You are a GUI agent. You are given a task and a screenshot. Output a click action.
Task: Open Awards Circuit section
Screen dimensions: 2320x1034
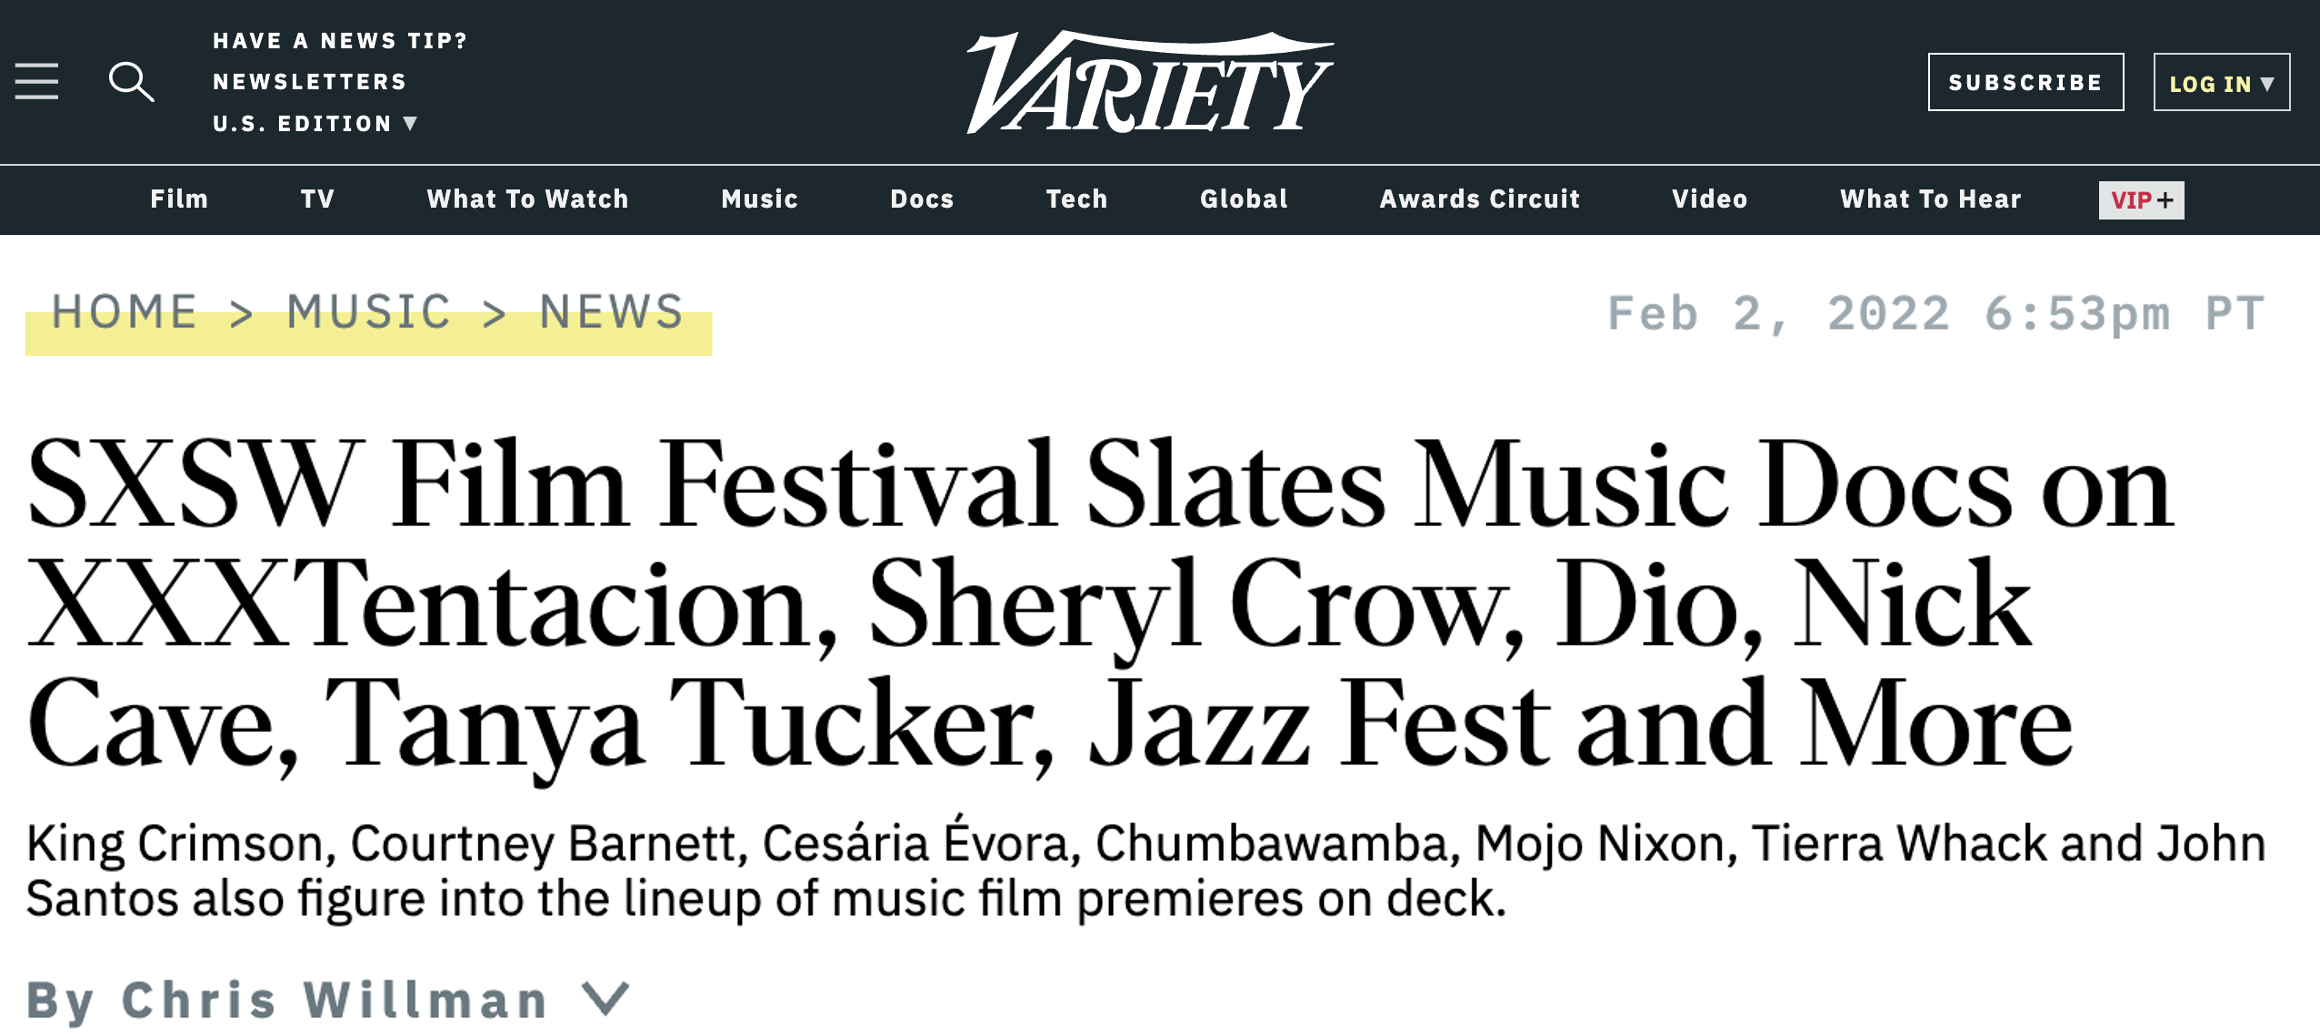[1479, 199]
